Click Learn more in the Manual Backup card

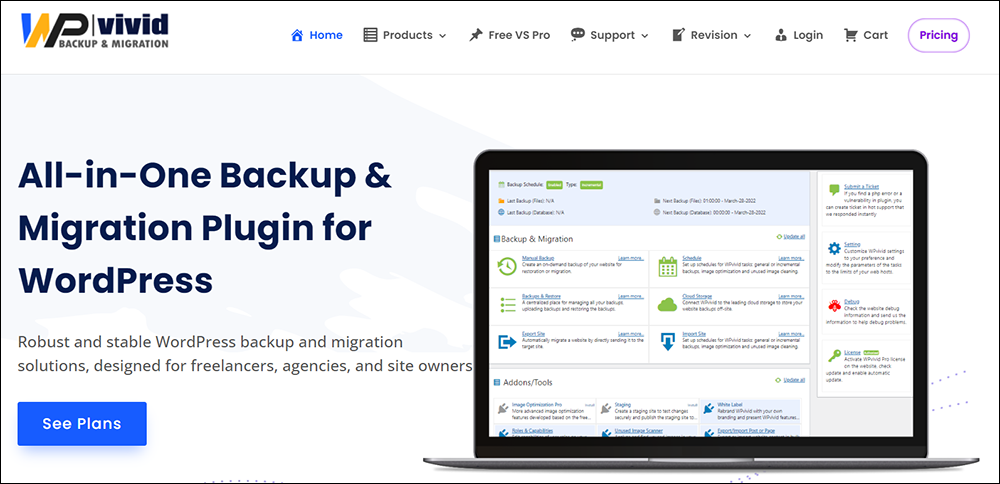631,258
